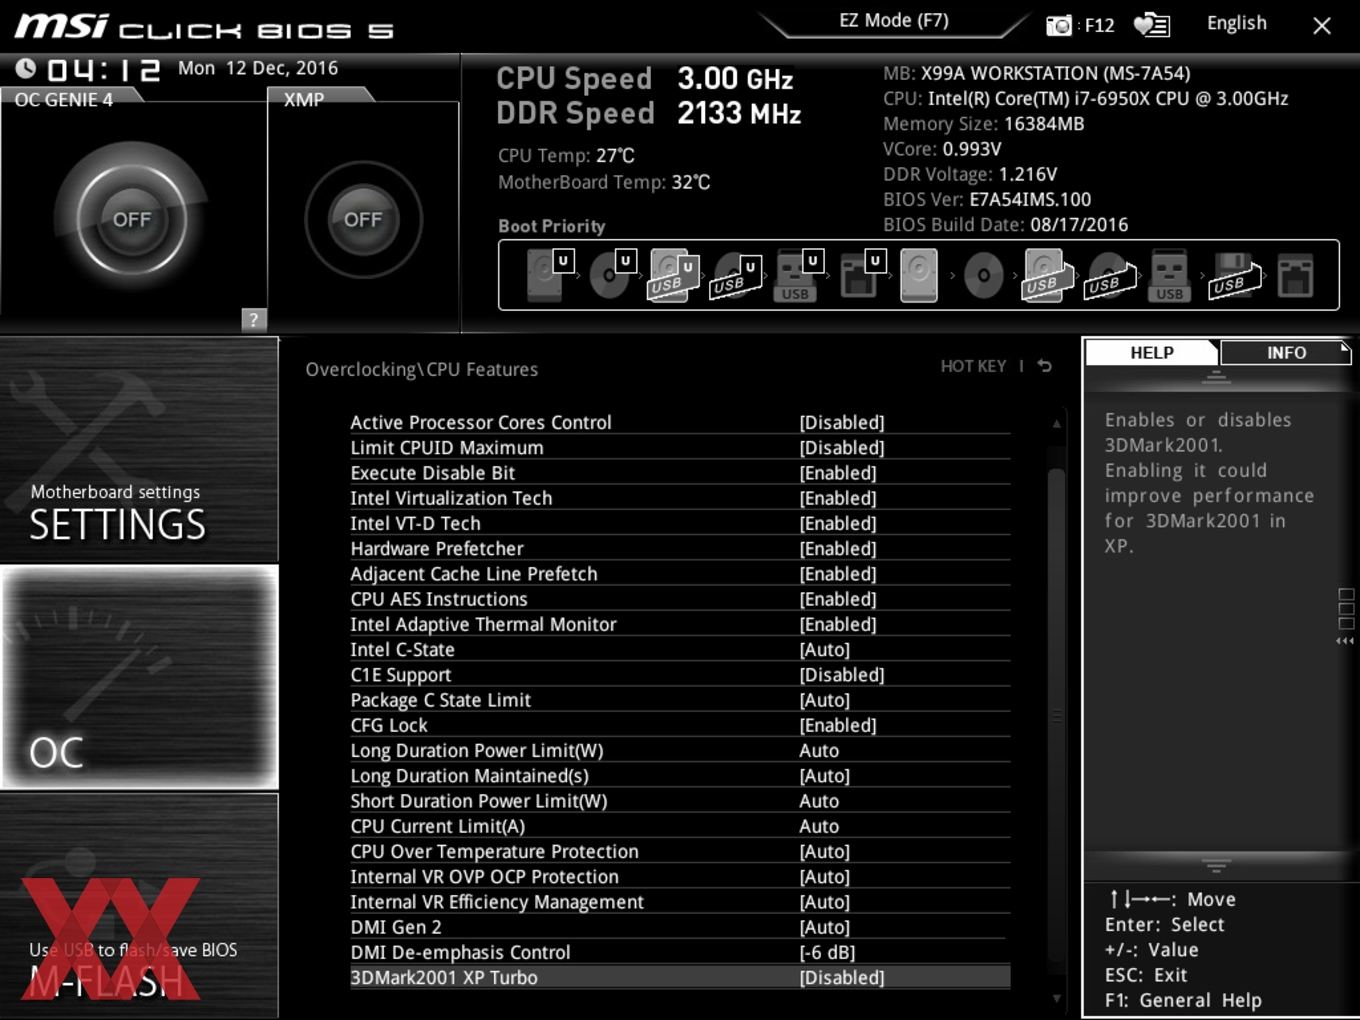Viewport: 1360px width, 1020px height.
Task: Edit Short Duration Power Limit(W) Auto value
Action: coord(819,801)
